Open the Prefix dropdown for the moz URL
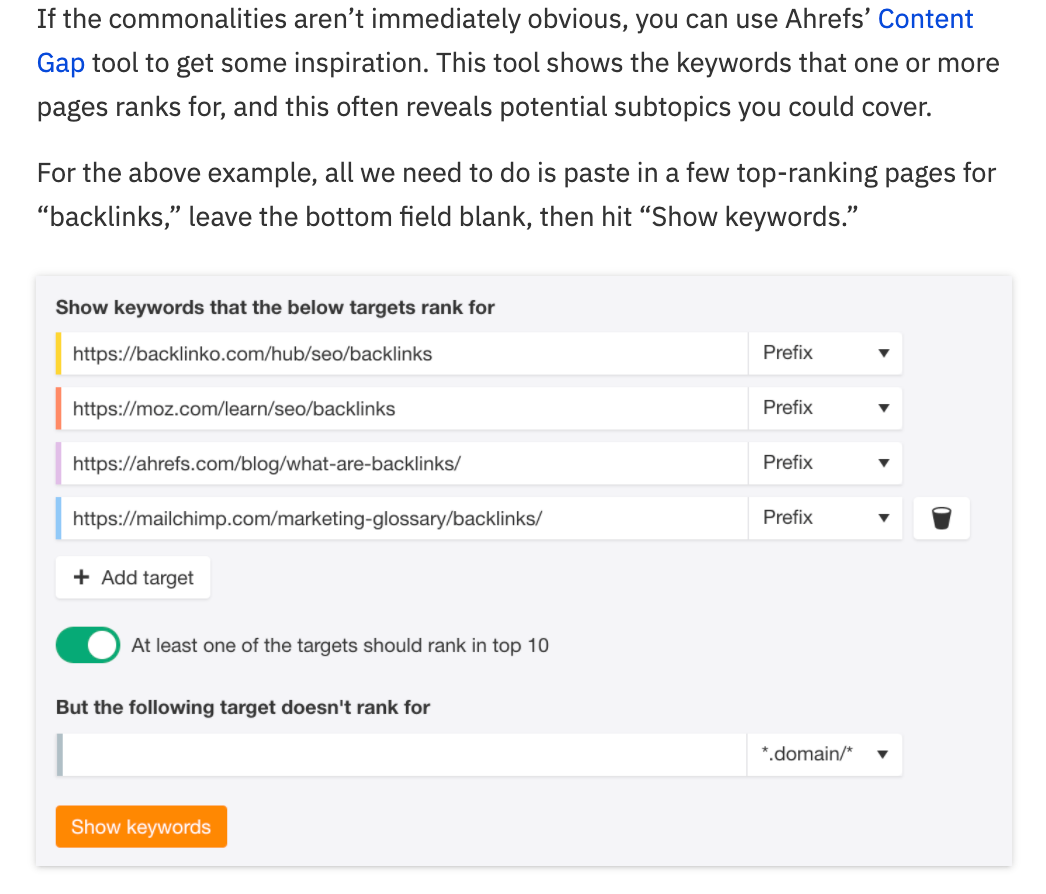The width and height of the screenshot is (1046, 894). point(825,408)
